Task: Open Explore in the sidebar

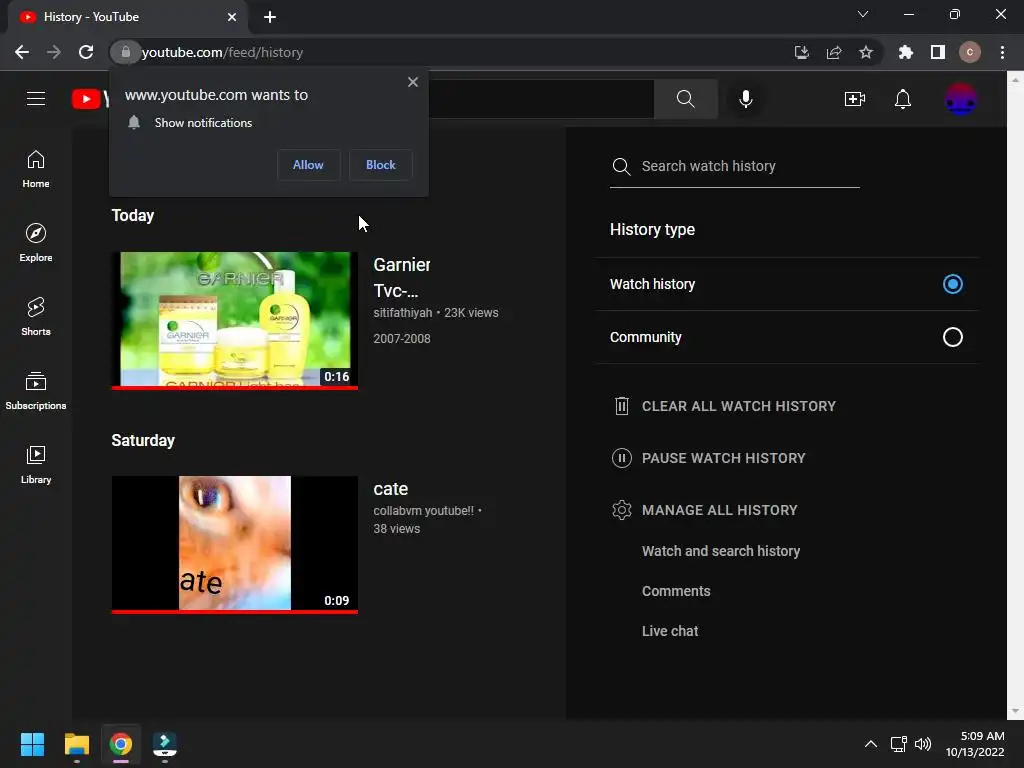Action: pyautogui.click(x=36, y=242)
